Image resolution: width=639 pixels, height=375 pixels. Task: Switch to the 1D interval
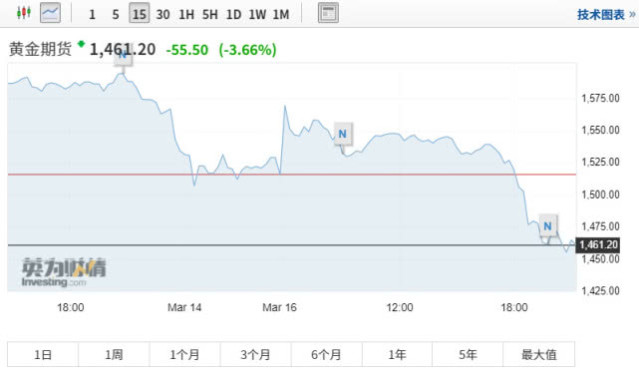[234, 14]
